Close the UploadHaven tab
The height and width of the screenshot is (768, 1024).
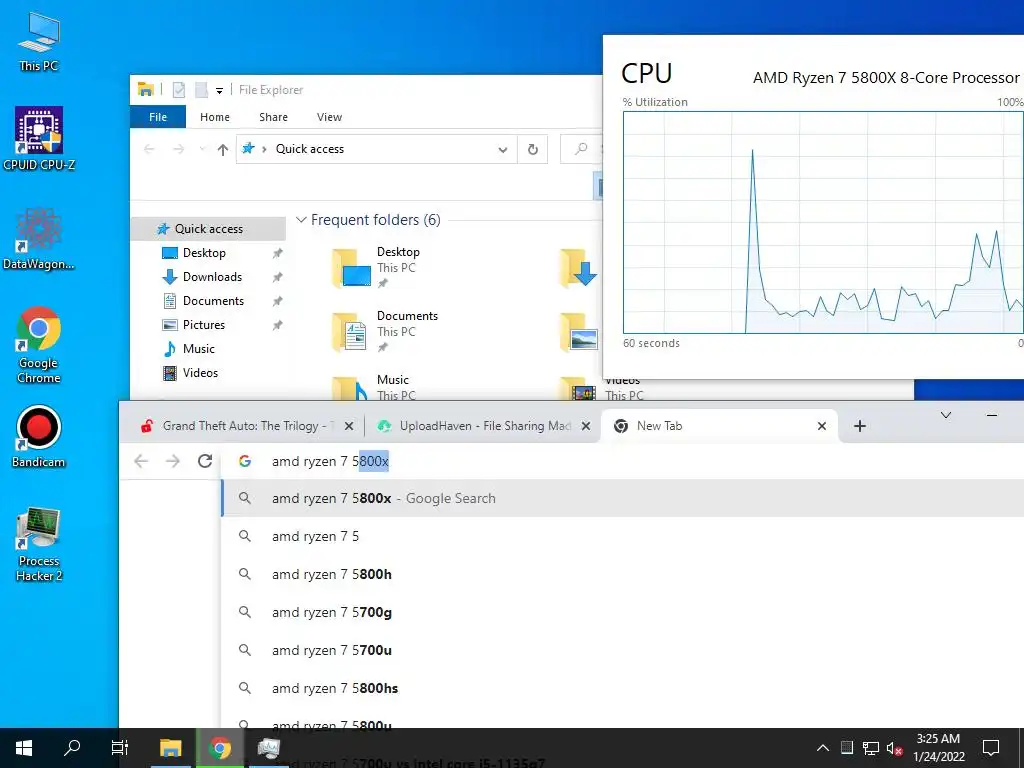(586, 426)
